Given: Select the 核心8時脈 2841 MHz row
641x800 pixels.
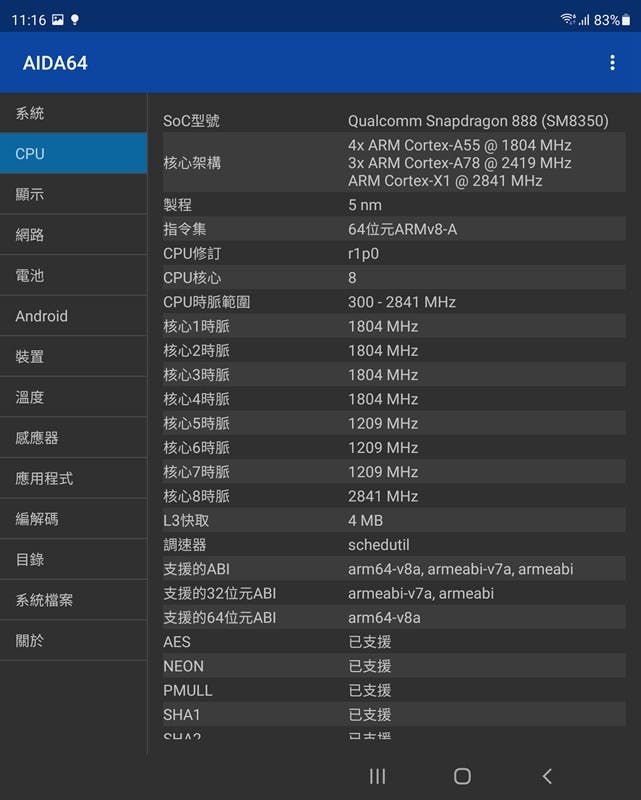Looking at the screenshot, I should click(x=394, y=496).
